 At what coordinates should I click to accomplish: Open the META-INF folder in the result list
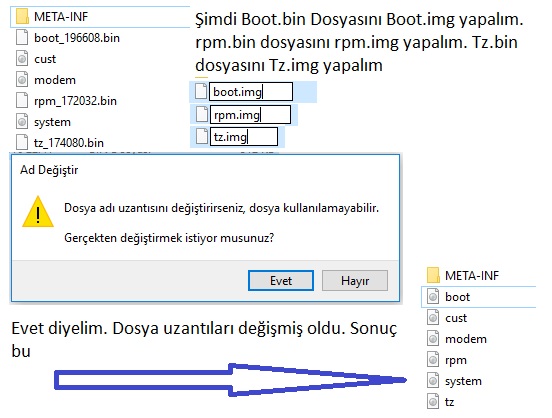pyautogui.click(x=472, y=275)
